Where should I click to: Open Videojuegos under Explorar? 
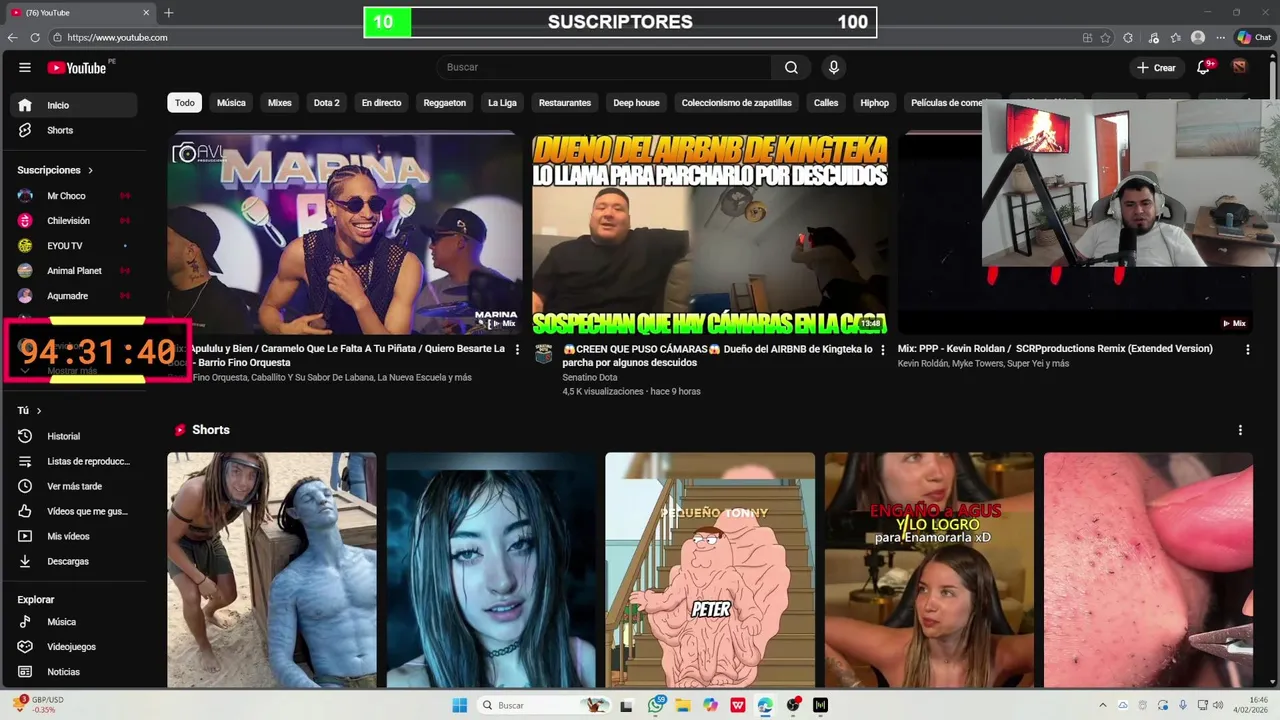click(74, 647)
